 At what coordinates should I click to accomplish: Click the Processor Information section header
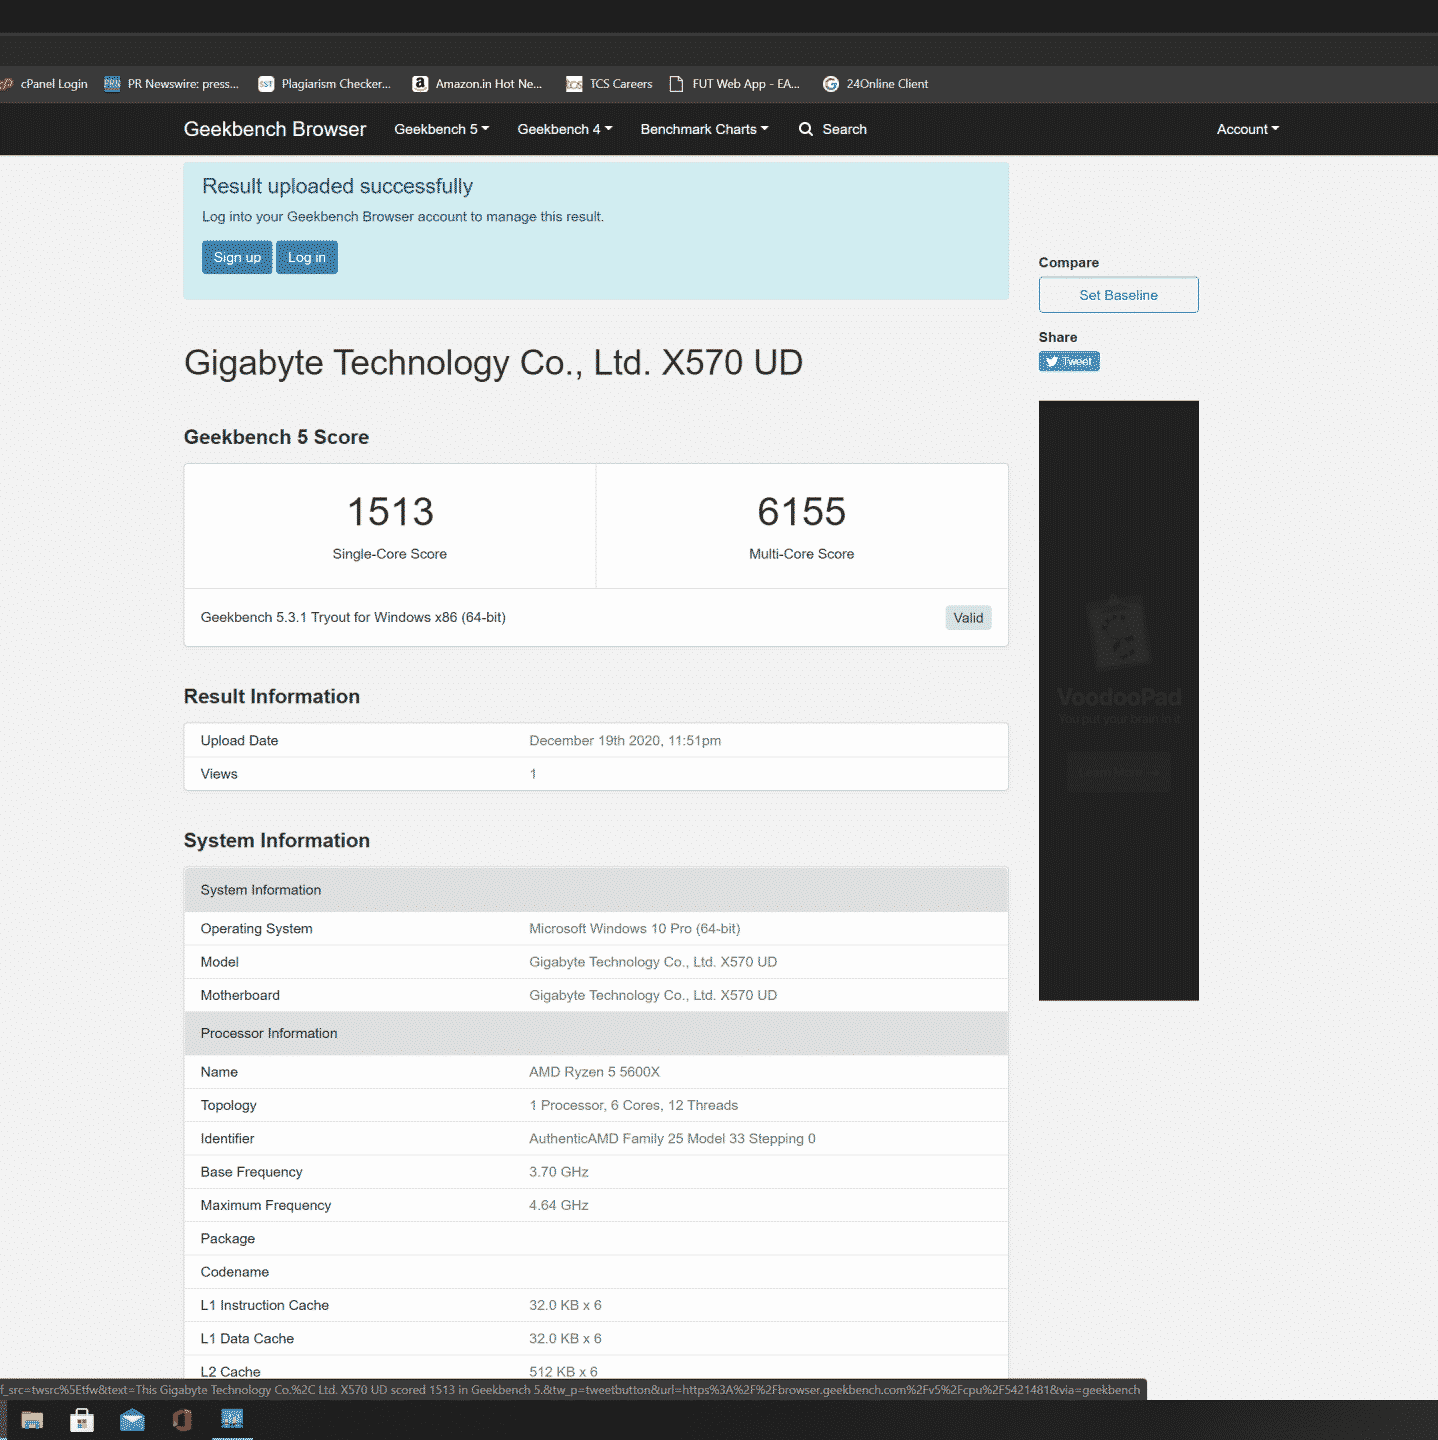(x=596, y=1034)
